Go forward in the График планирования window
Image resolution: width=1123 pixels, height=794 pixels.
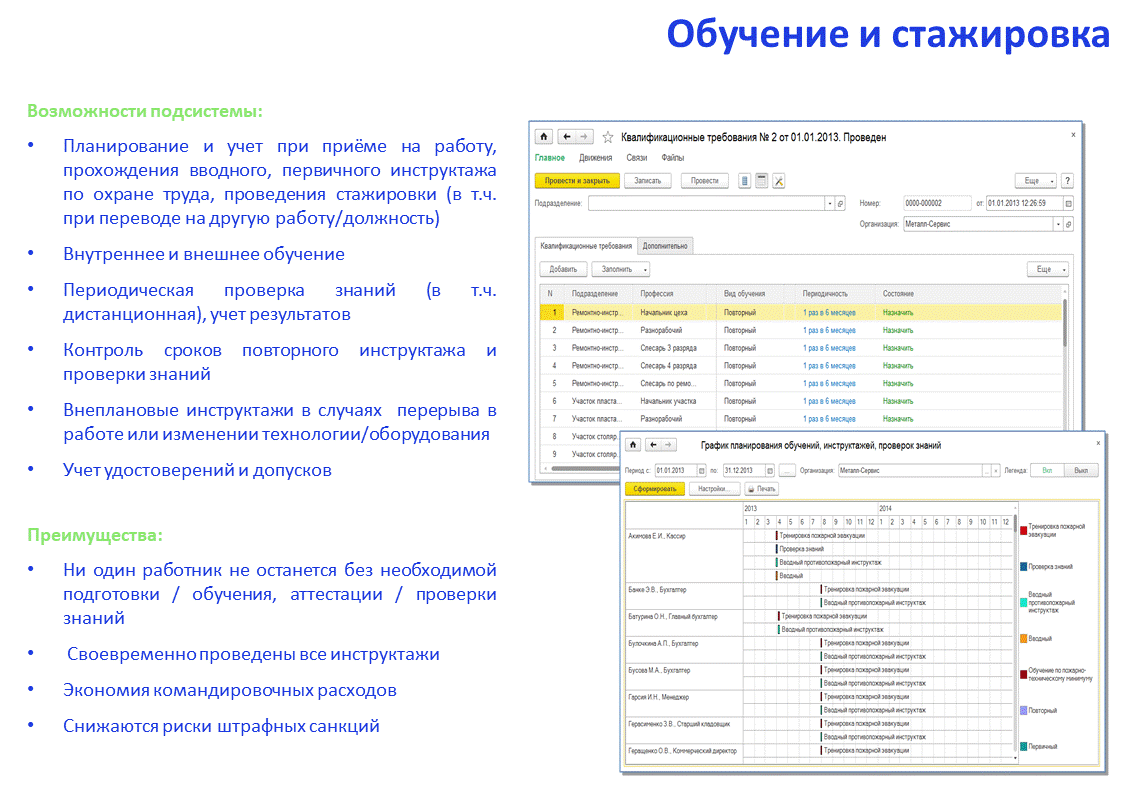click(x=668, y=445)
